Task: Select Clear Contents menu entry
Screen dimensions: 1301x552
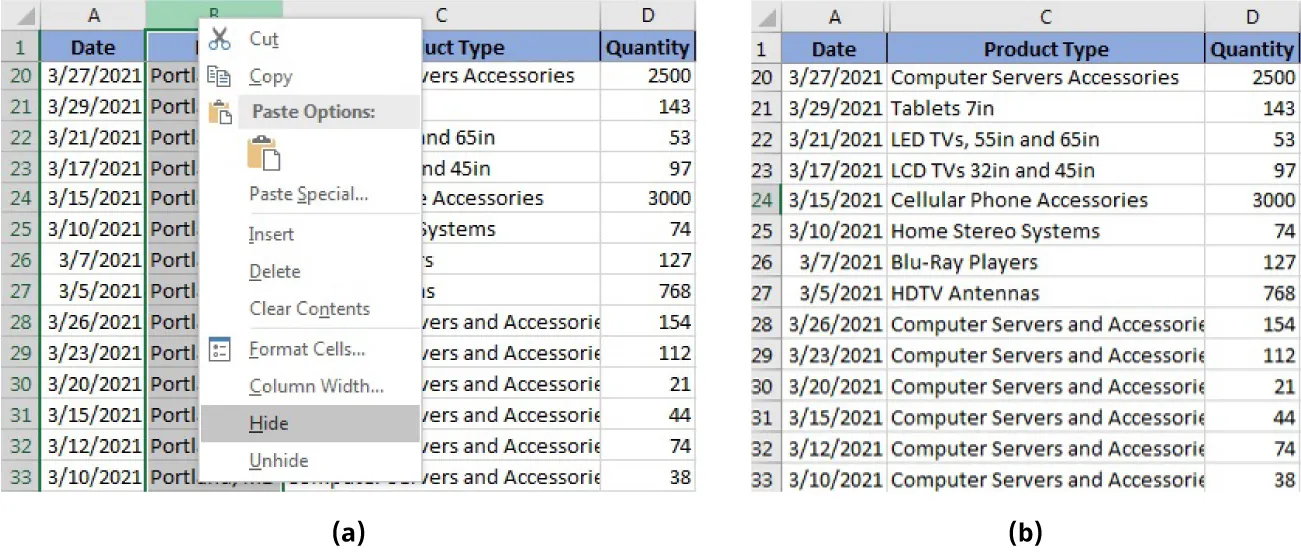Action: tap(309, 309)
